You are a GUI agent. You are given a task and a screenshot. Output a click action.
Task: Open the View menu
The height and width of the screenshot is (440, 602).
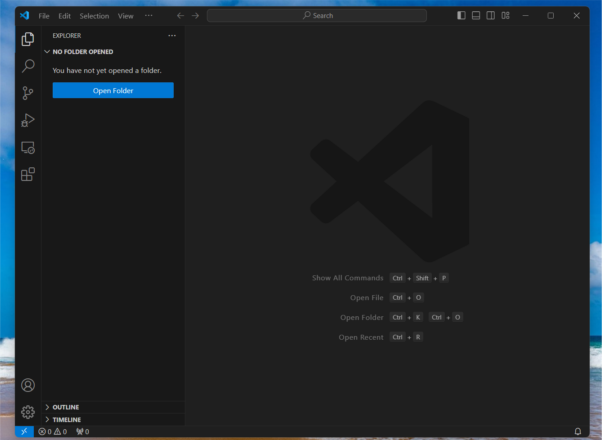126,16
